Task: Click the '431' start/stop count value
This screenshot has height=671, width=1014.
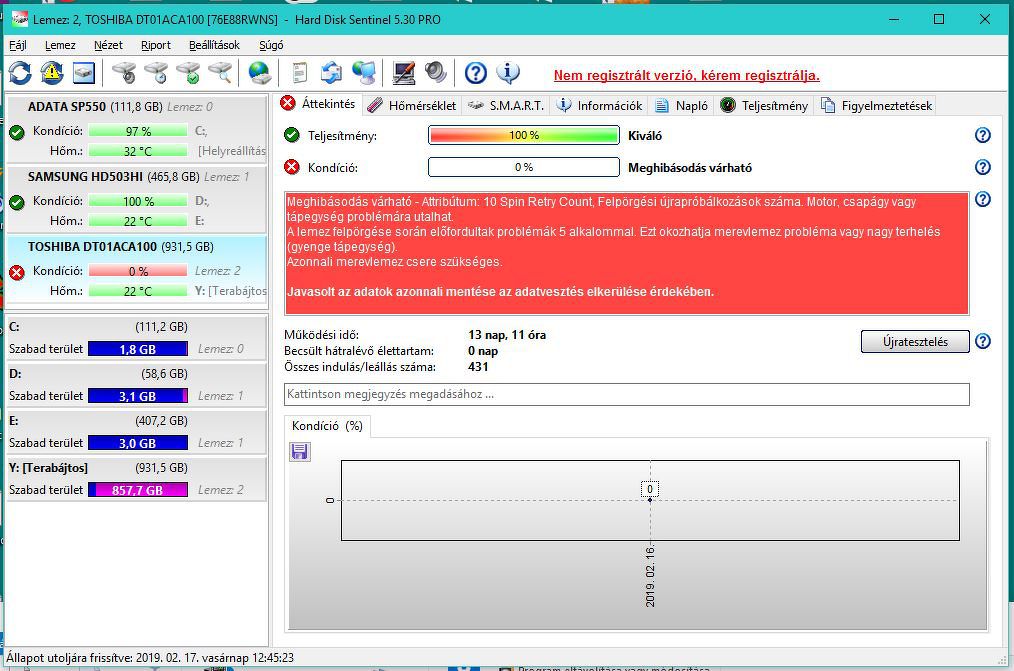Action: coord(479,367)
